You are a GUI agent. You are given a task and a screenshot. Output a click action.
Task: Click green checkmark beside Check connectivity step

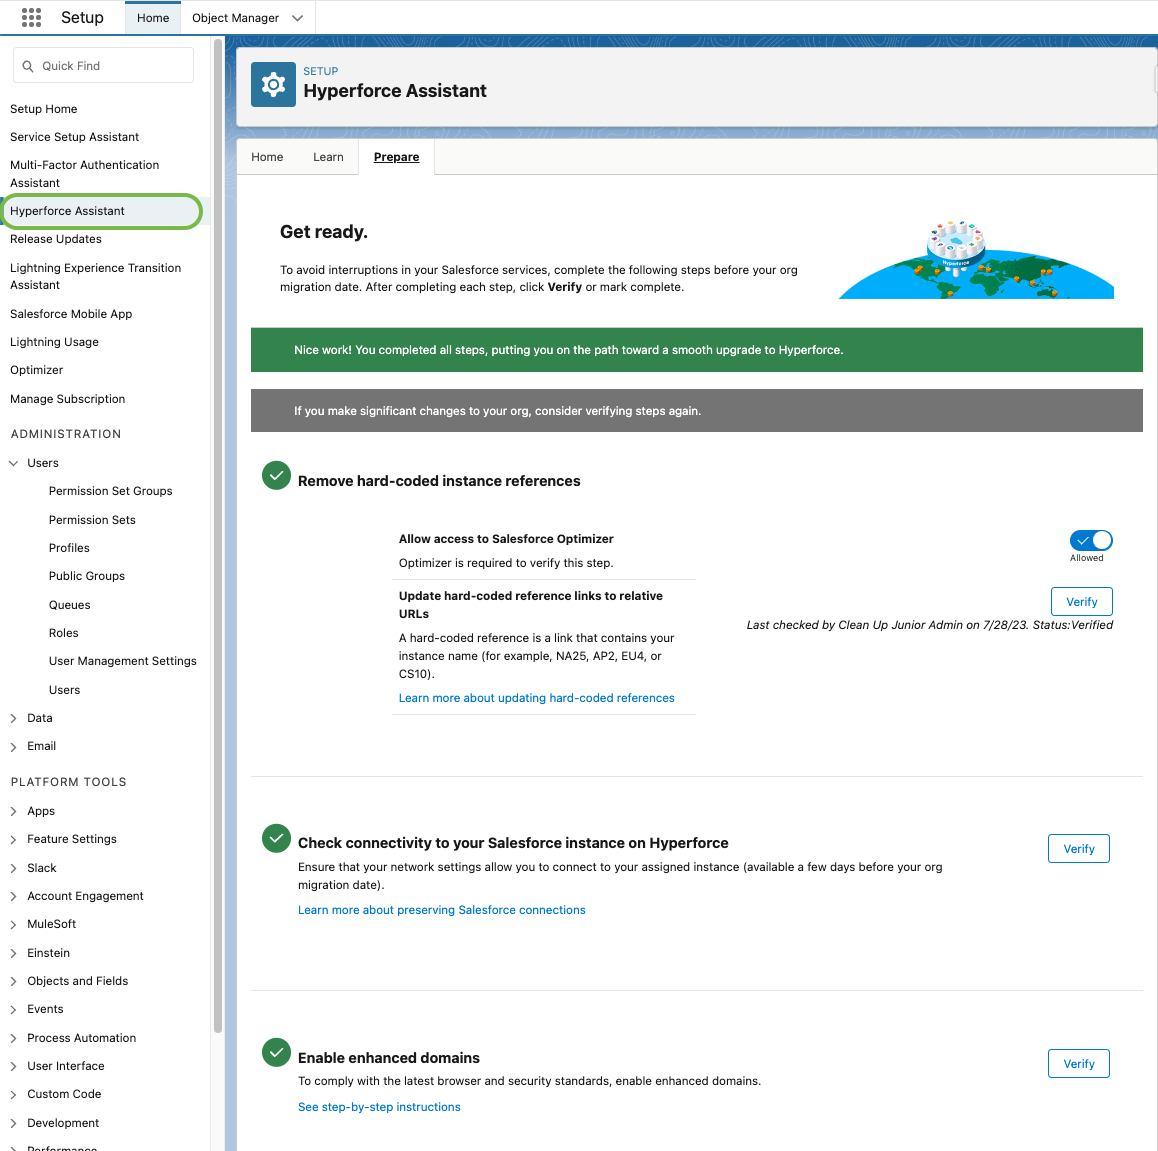pyautogui.click(x=276, y=838)
